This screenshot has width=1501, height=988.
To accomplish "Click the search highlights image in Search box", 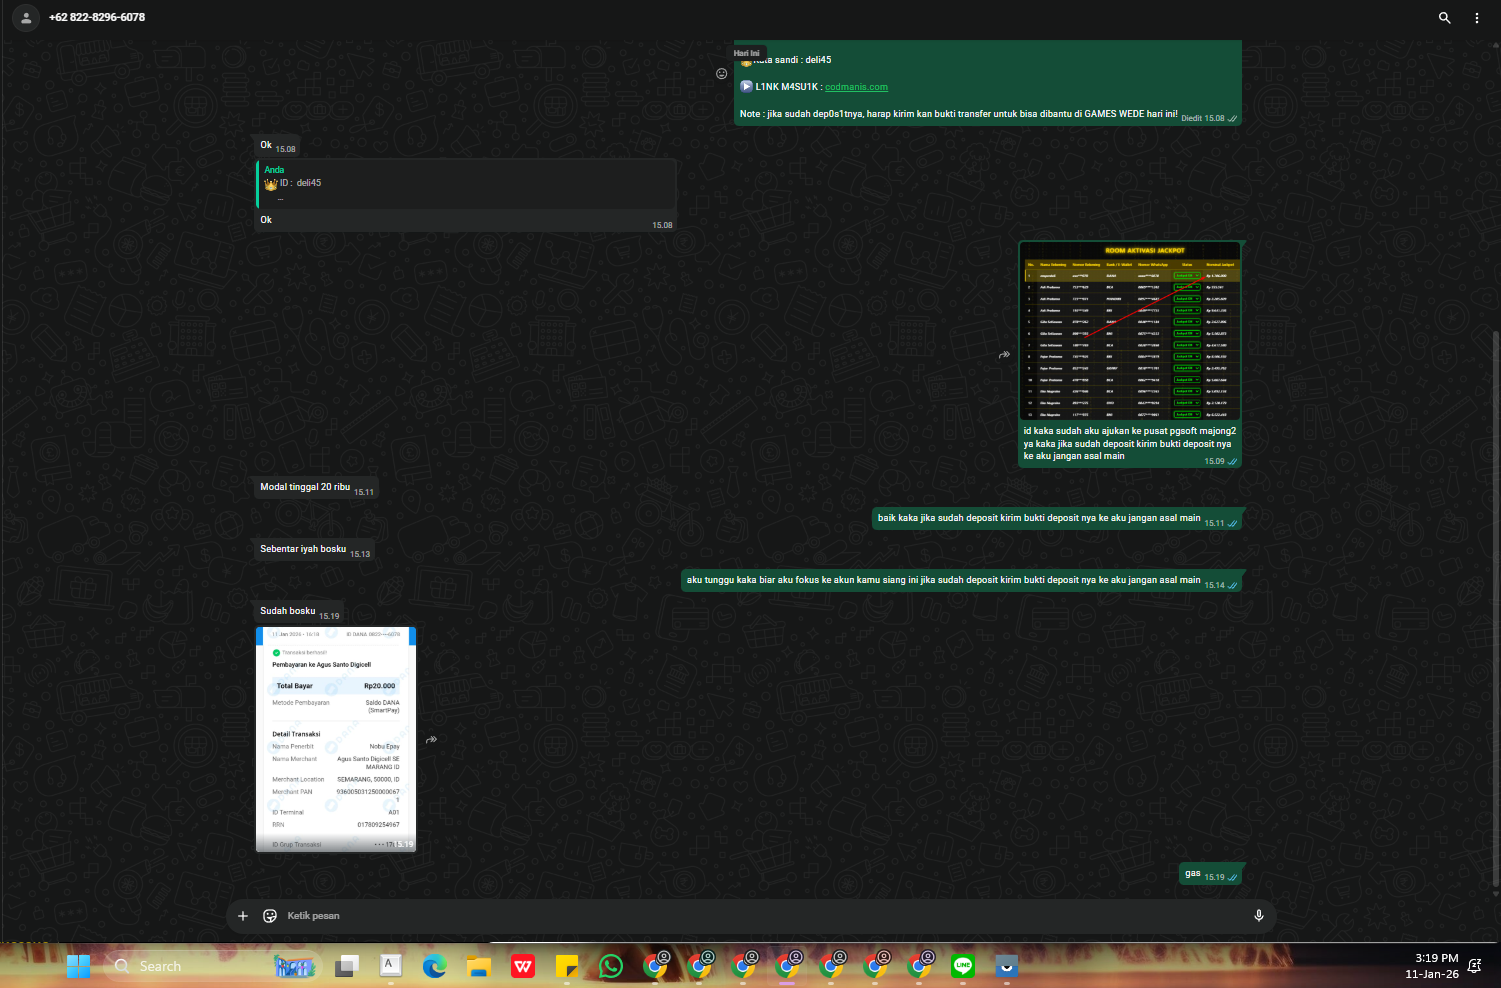I will point(294,966).
